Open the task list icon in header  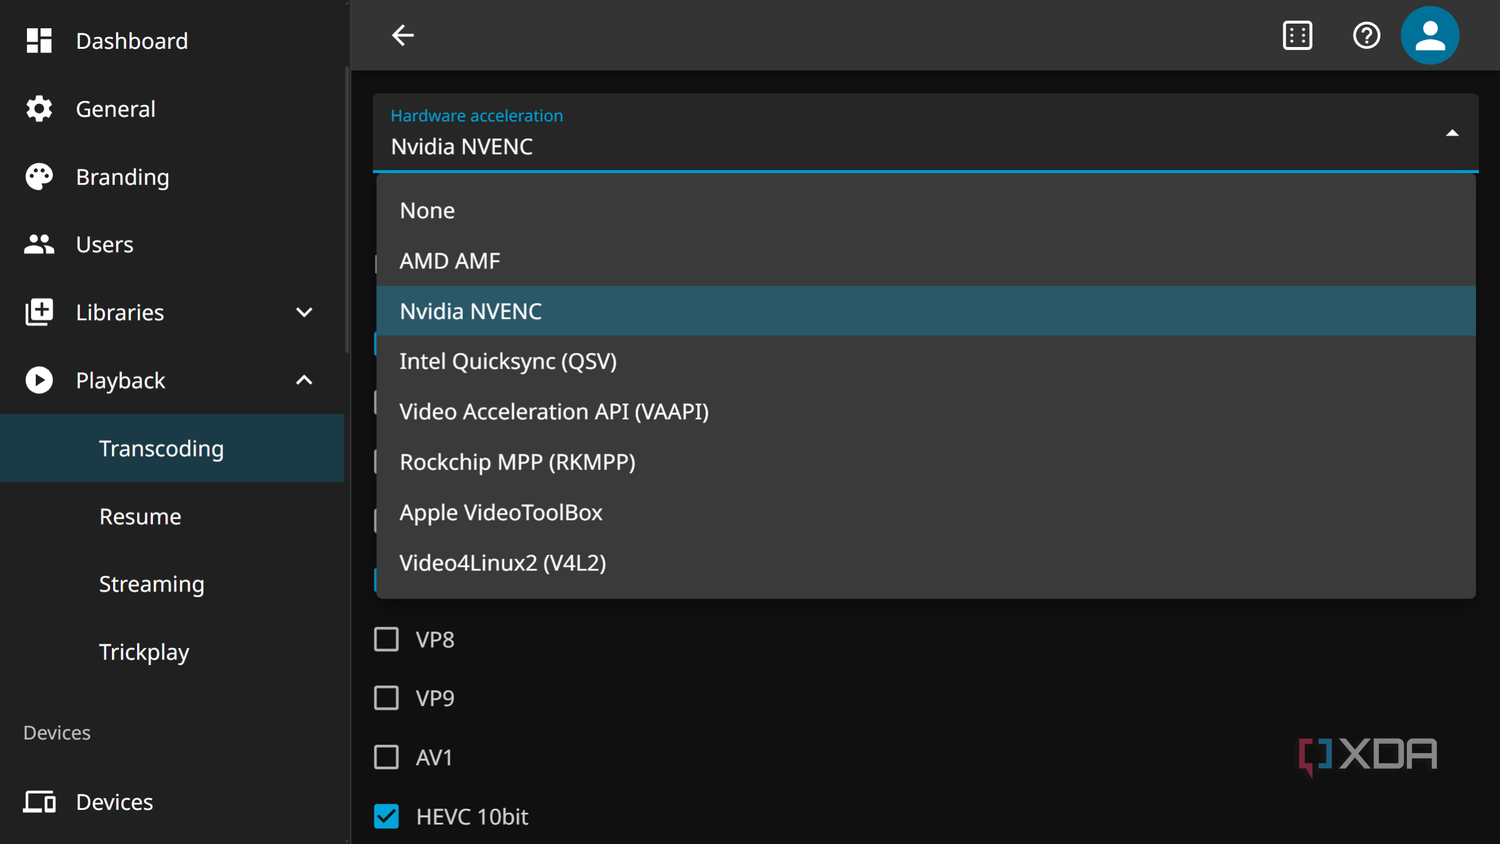(1297, 36)
